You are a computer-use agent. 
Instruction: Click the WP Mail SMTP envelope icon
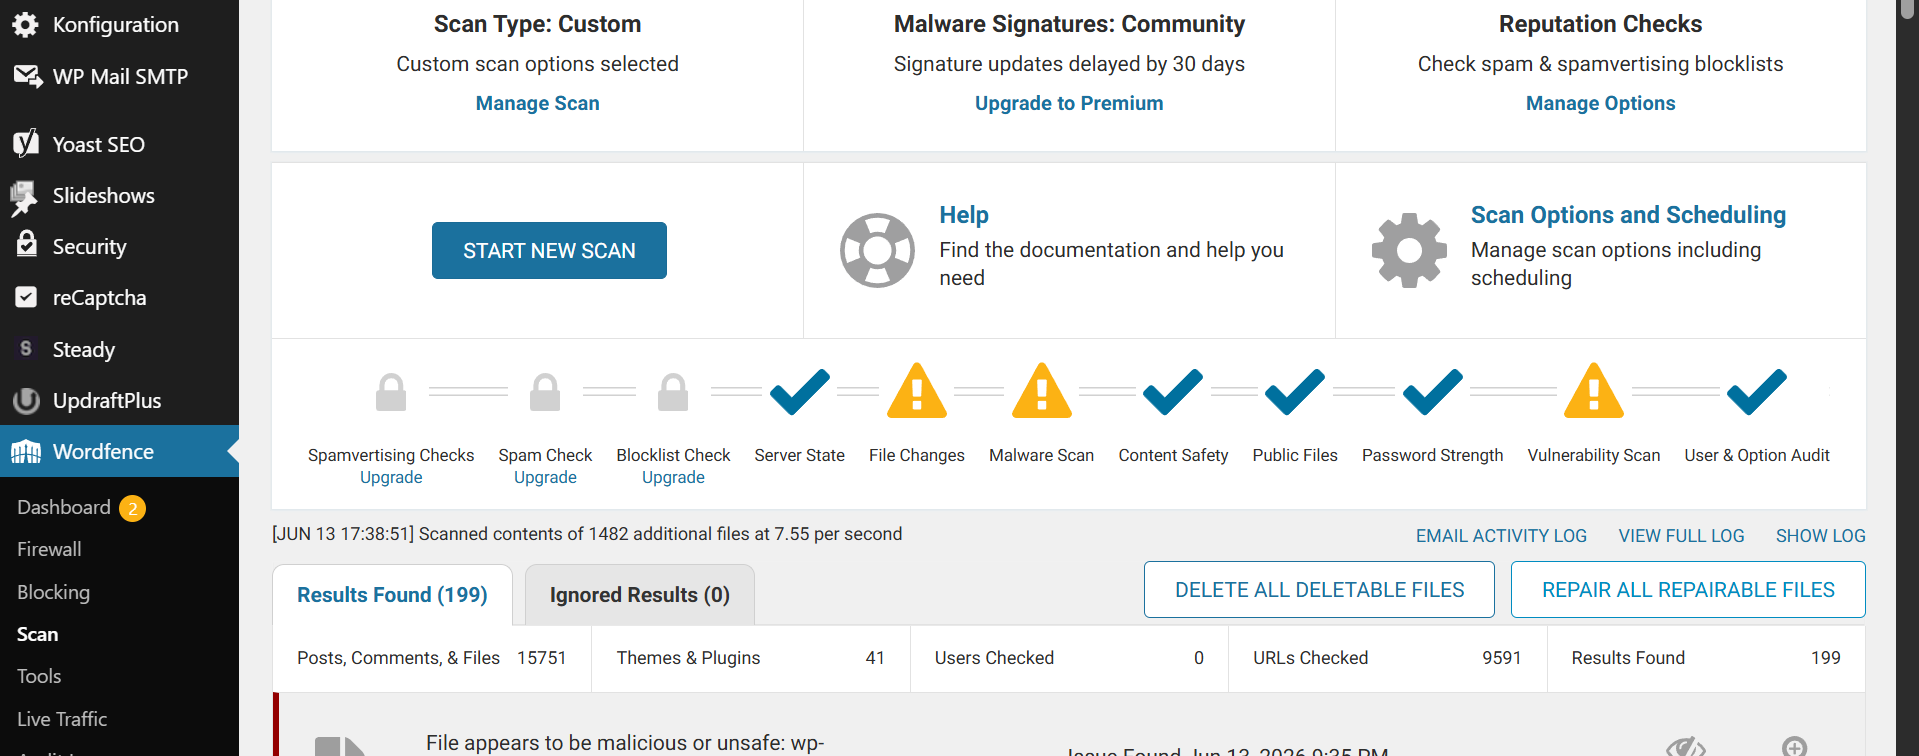[x=27, y=76]
